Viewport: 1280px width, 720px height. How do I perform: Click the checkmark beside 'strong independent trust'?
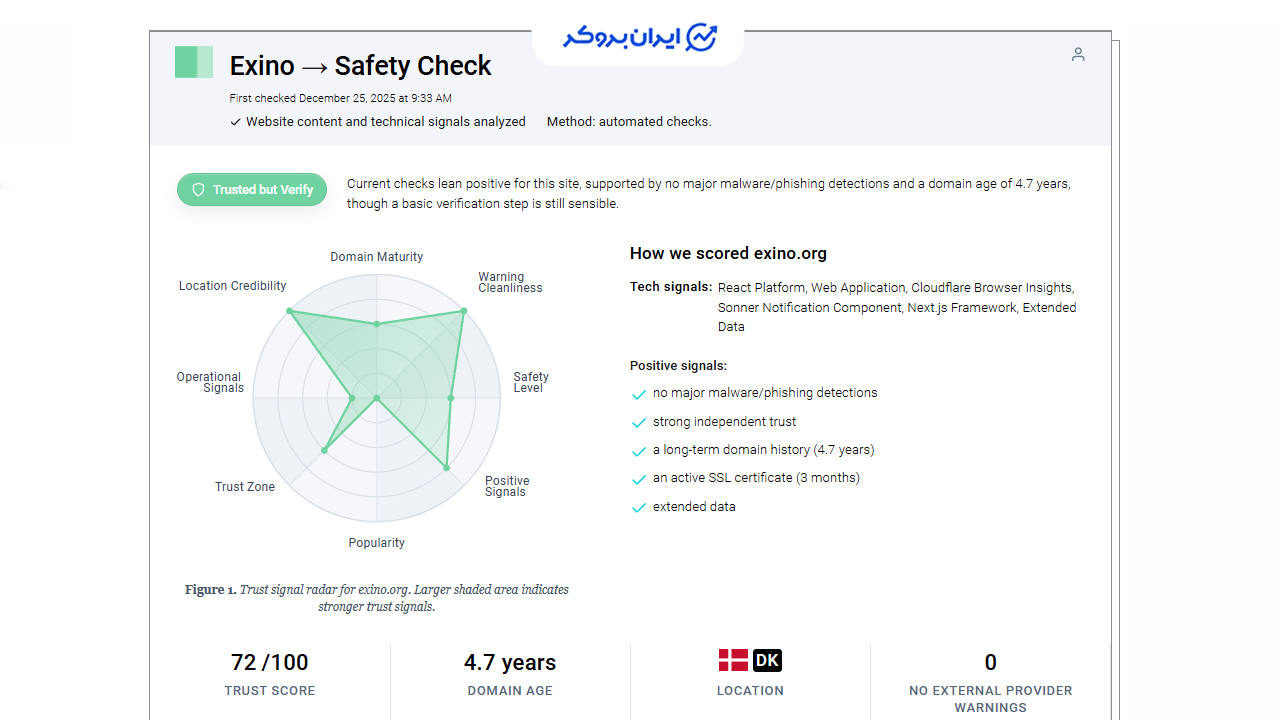coord(639,423)
